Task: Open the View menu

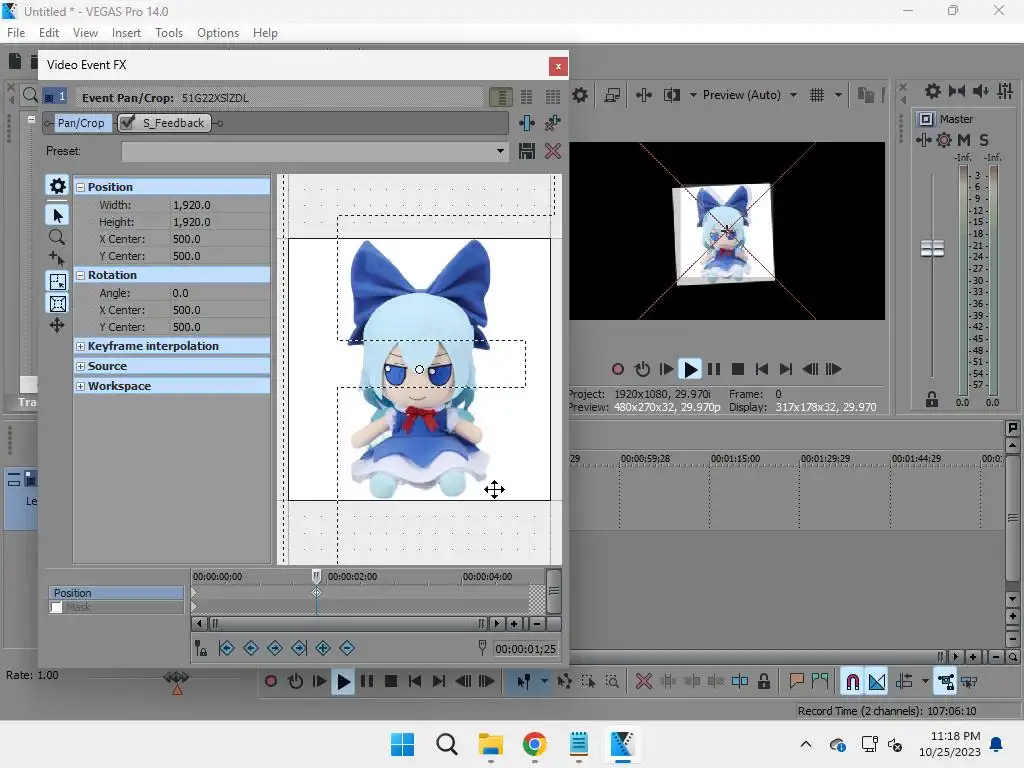Action: [86, 33]
